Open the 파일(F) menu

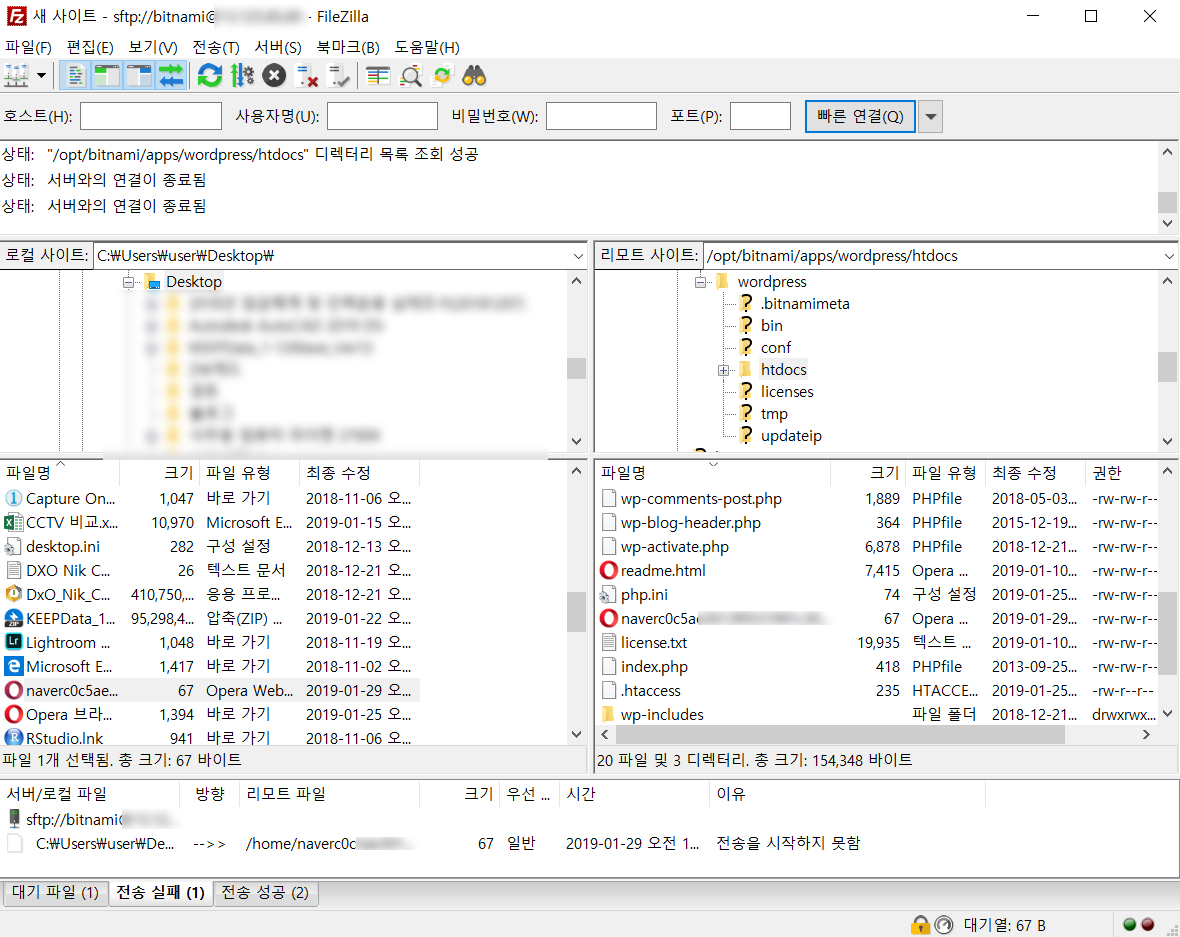(x=29, y=47)
